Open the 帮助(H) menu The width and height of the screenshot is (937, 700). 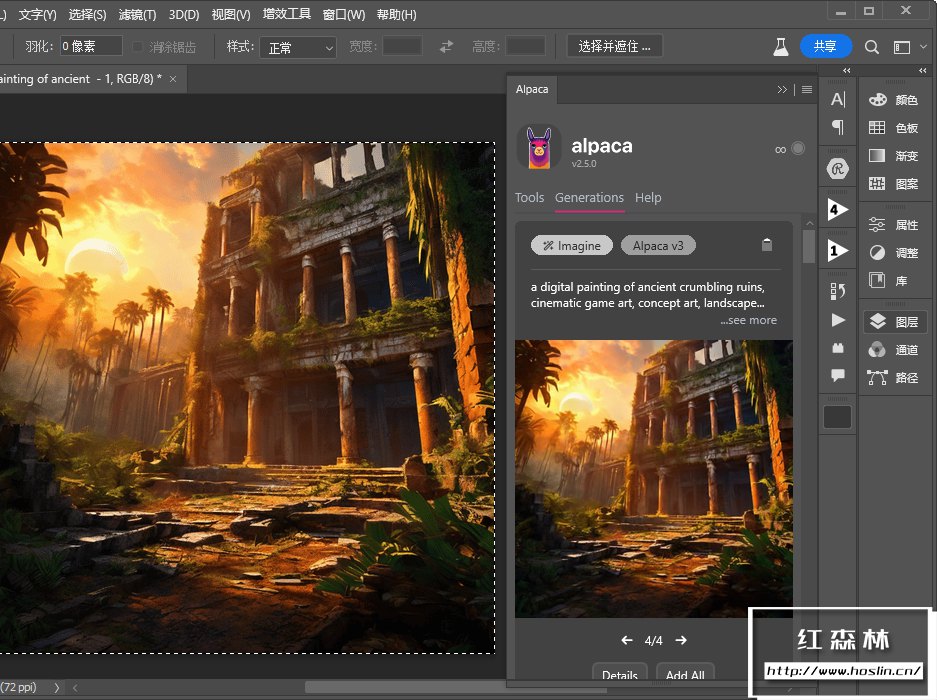pos(396,14)
